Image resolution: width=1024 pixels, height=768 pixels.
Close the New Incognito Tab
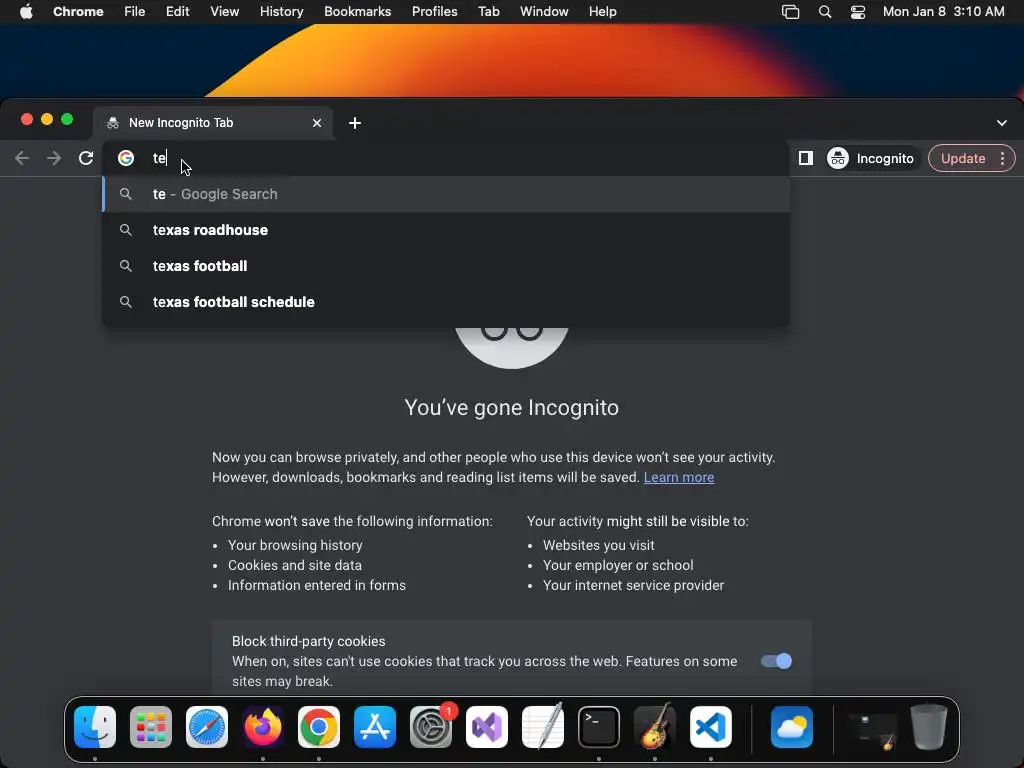pyautogui.click(x=317, y=123)
